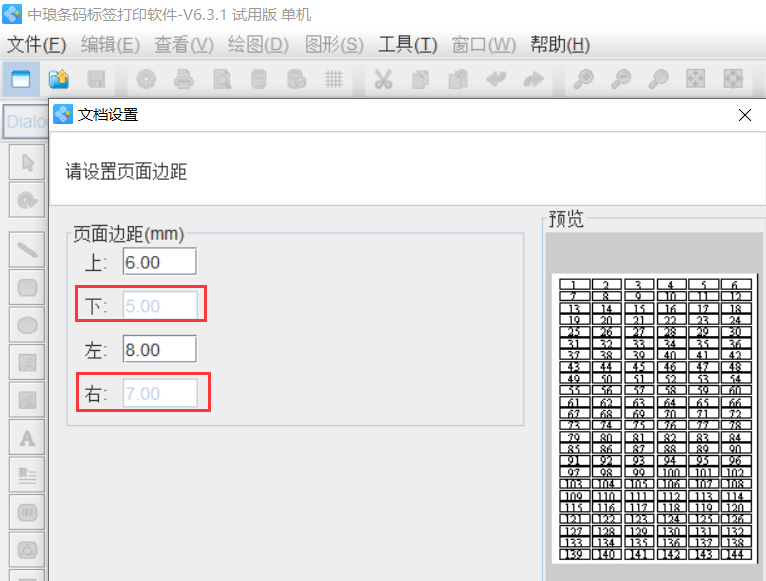Click the New document toolbar icon
The height and width of the screenshot is (581, 766).
pyautogui.click(x=21, y=79)
